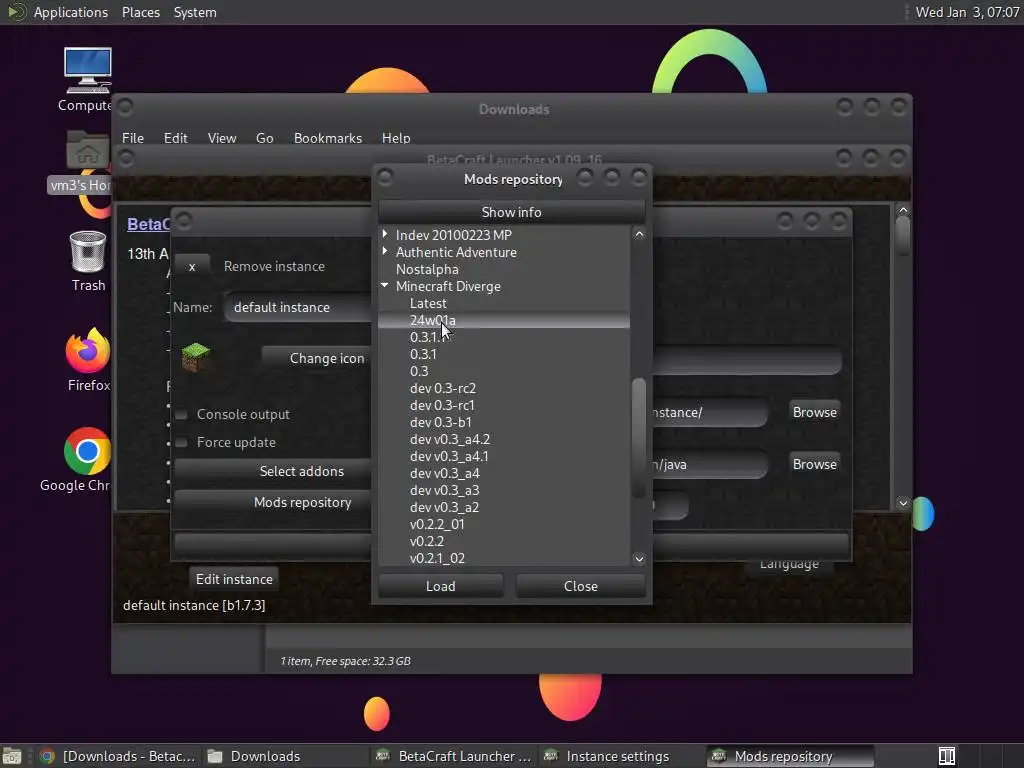
Task: Click the grass block instance icon
Action: (x=195, y=357)
